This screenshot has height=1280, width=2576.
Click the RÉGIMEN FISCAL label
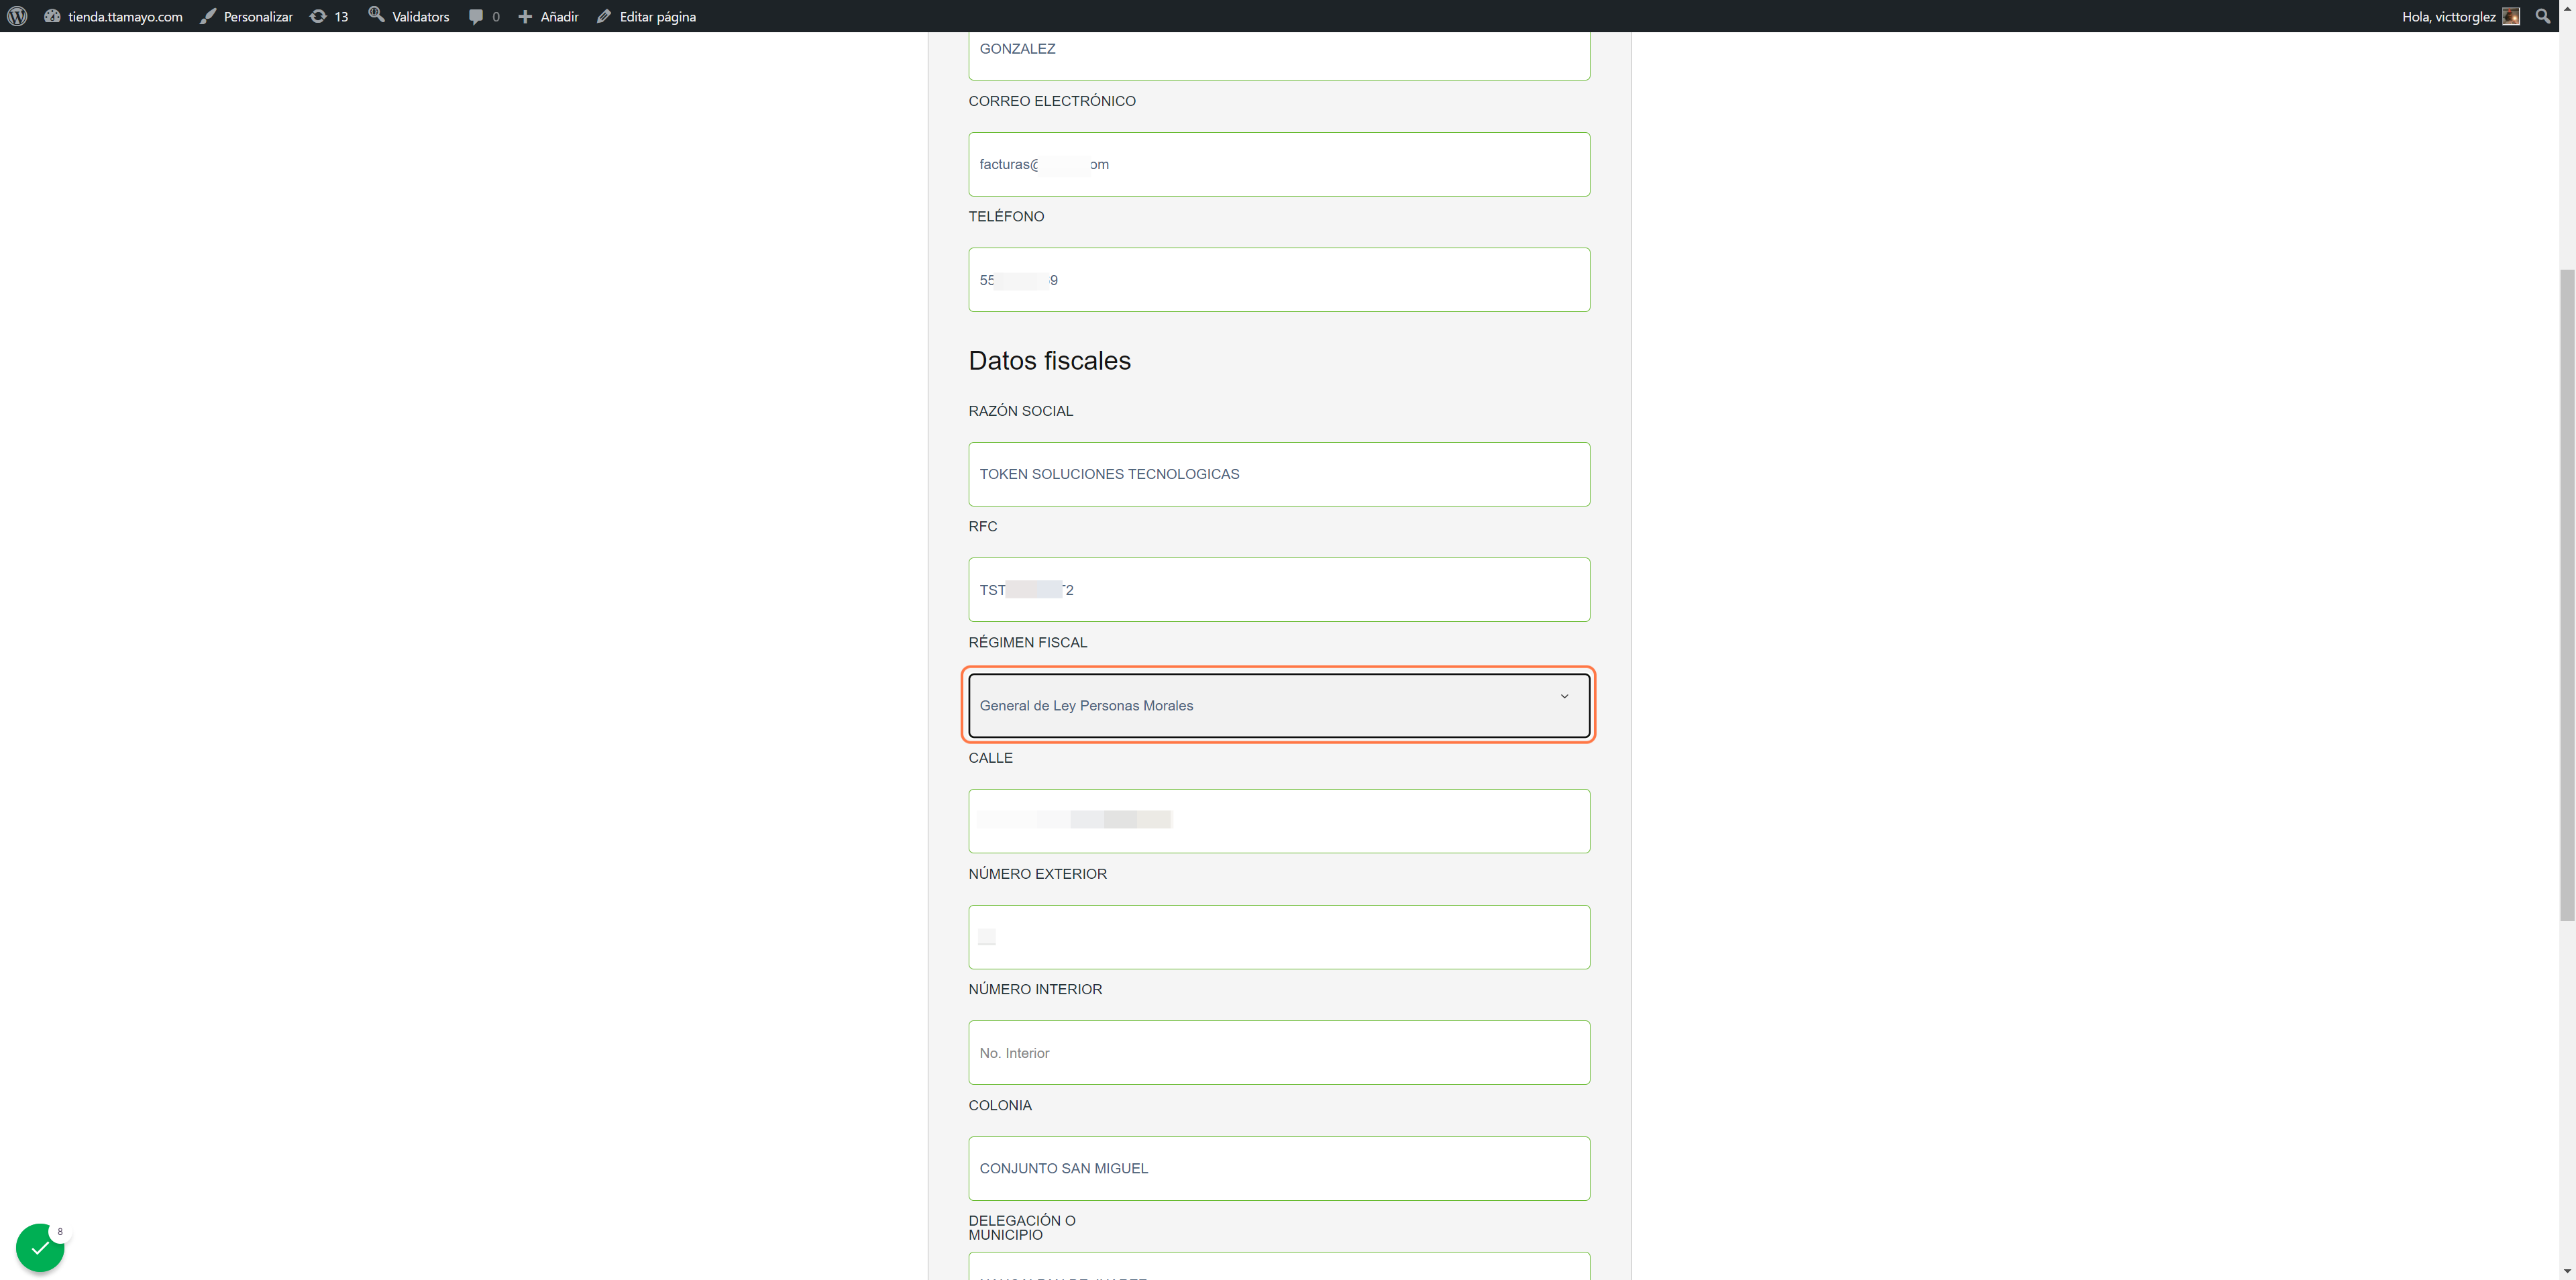click(x=1027, y=642)
